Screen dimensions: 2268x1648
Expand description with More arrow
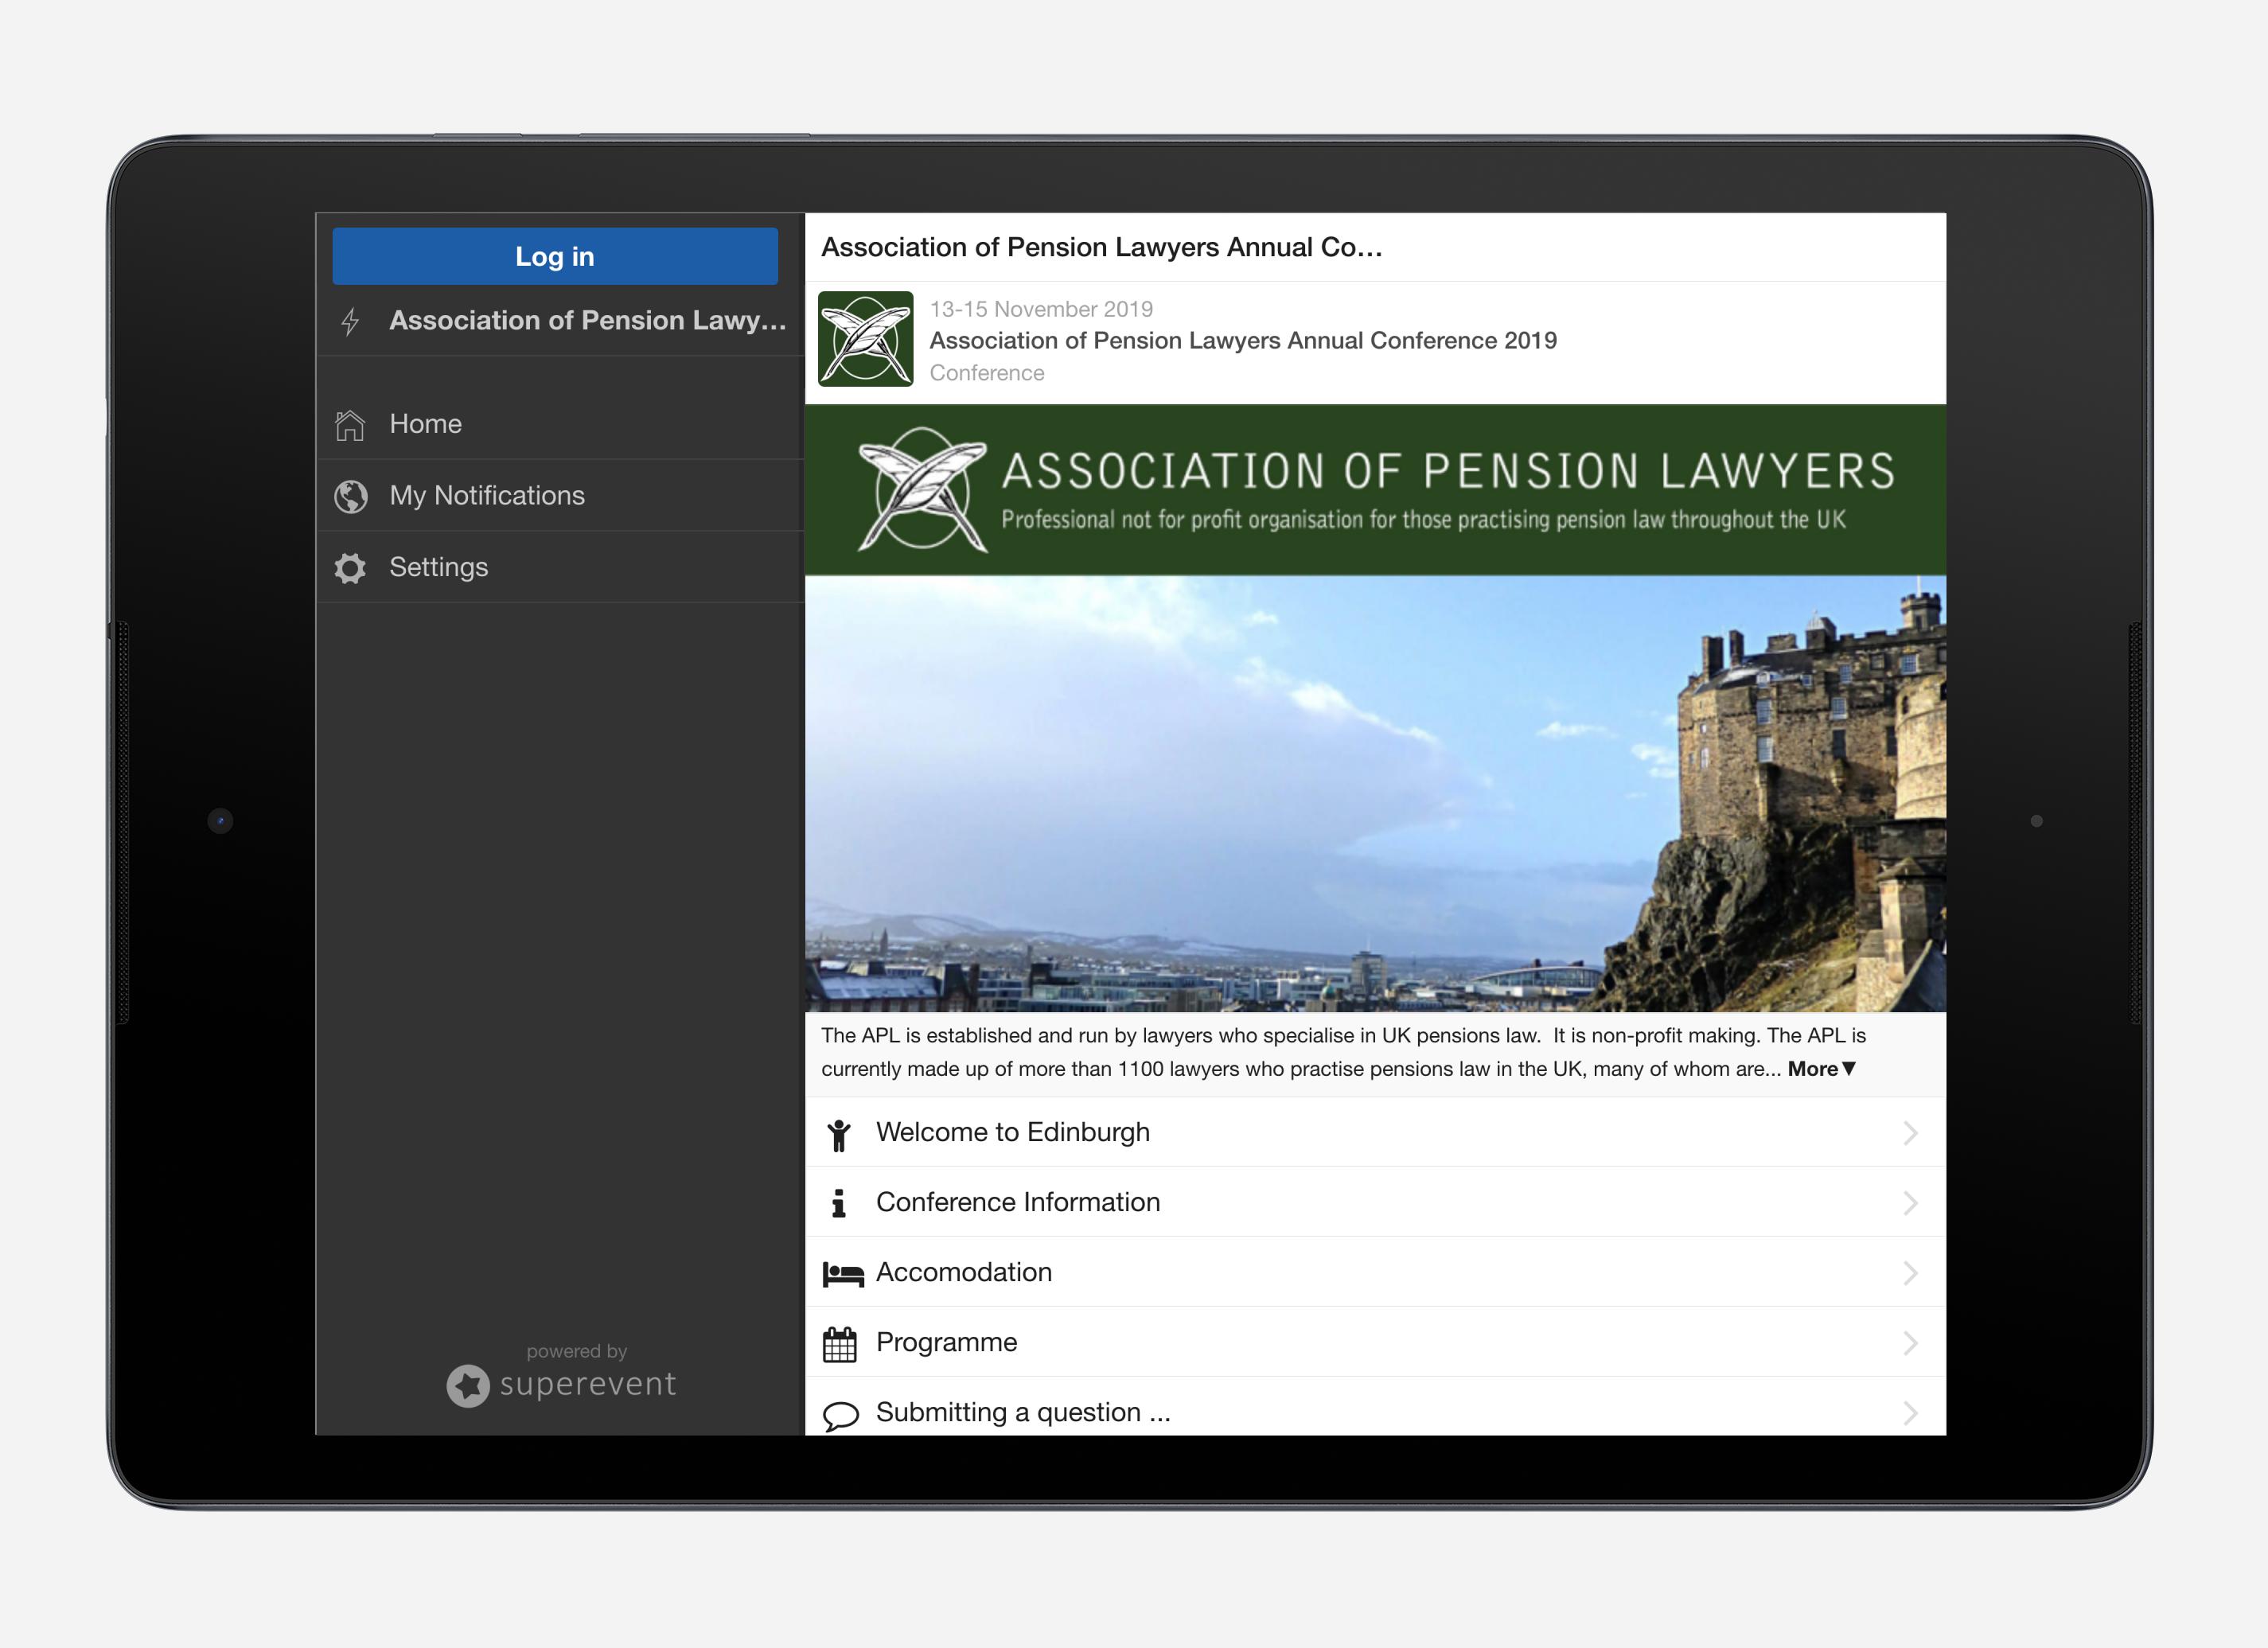[1822, 1068]
